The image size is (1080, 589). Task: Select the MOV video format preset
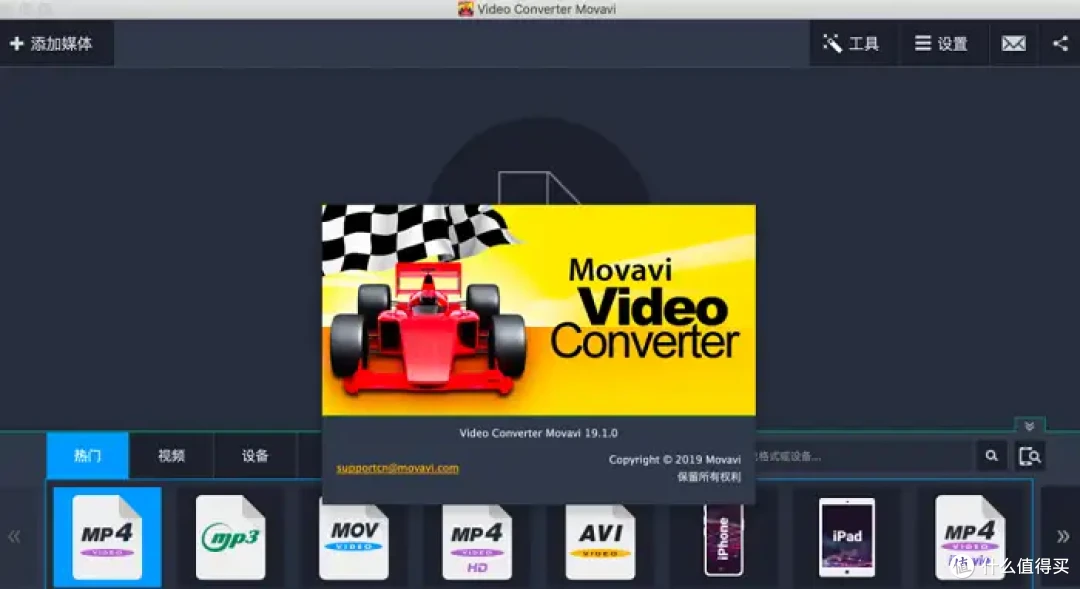click(353, 541)
